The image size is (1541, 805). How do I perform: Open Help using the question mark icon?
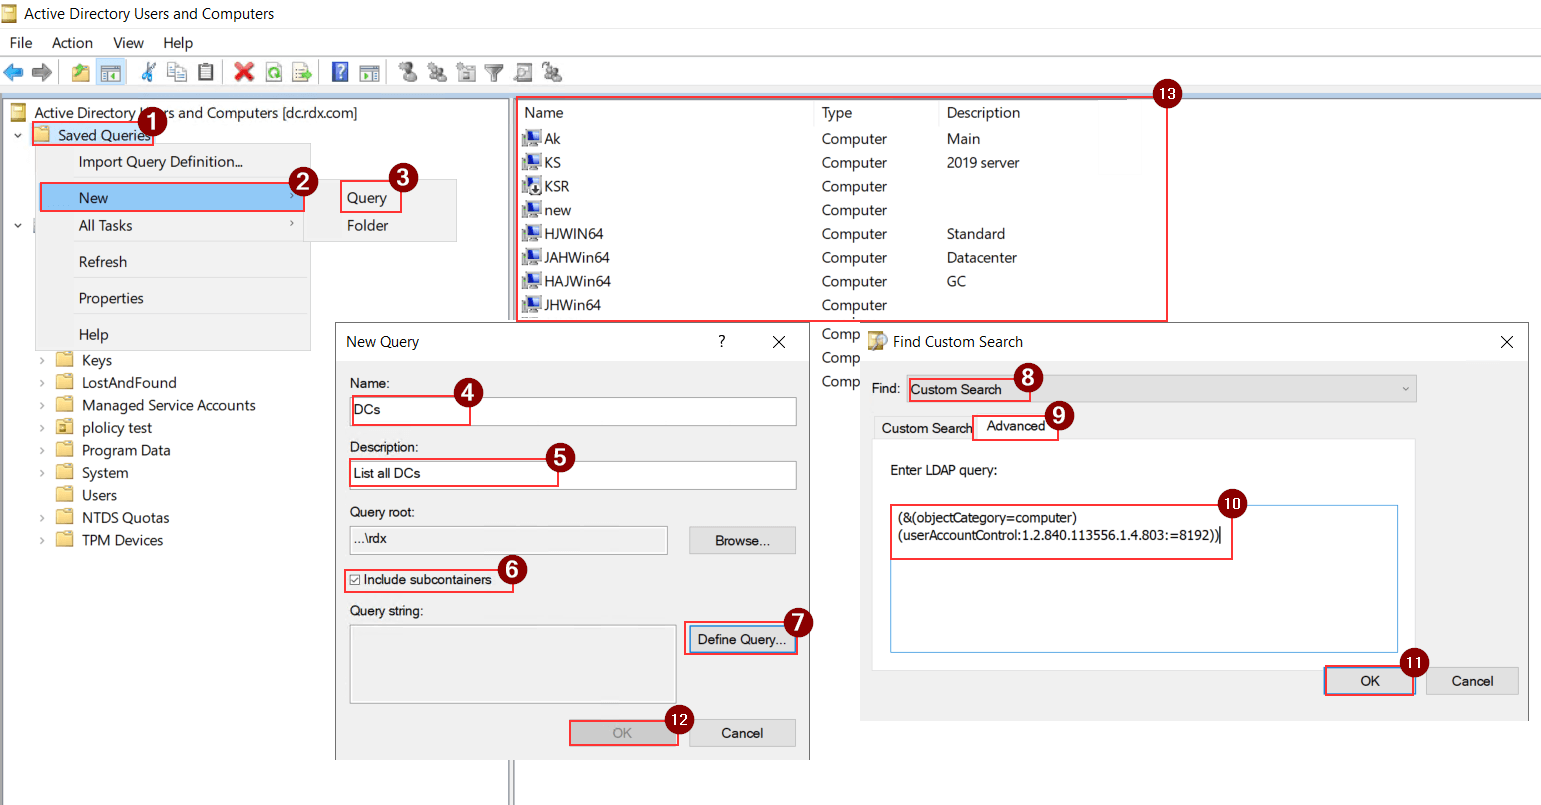point(340,72)
